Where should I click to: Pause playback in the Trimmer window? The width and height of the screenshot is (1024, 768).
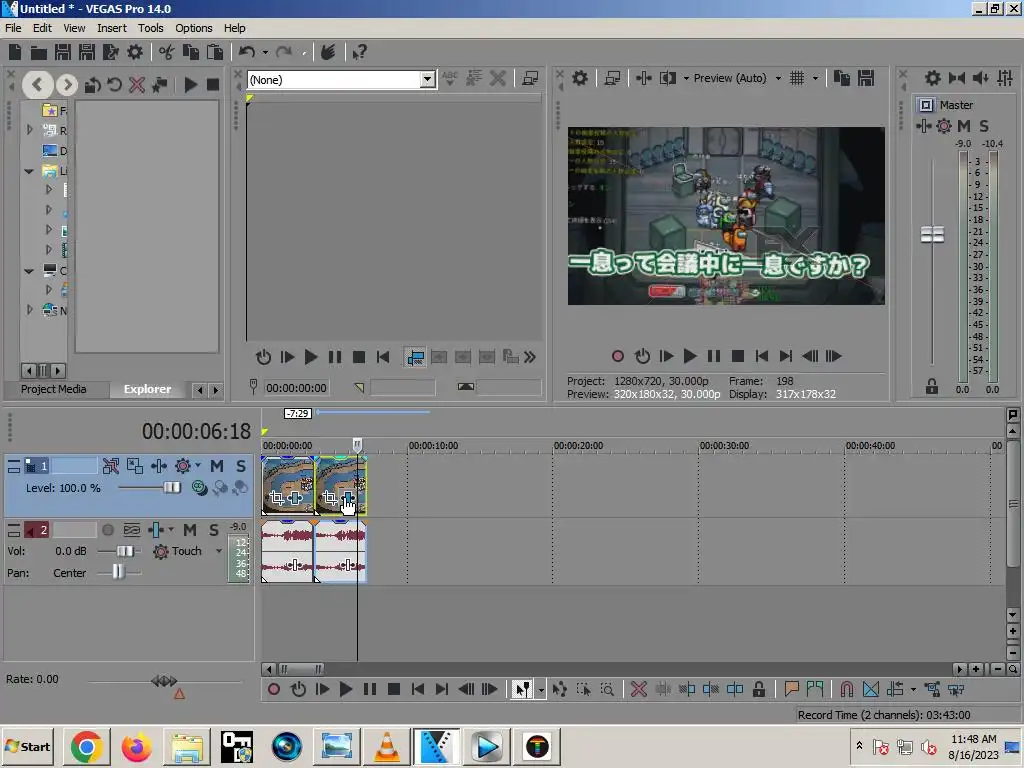pyautogui.click(x=335, y=357)
